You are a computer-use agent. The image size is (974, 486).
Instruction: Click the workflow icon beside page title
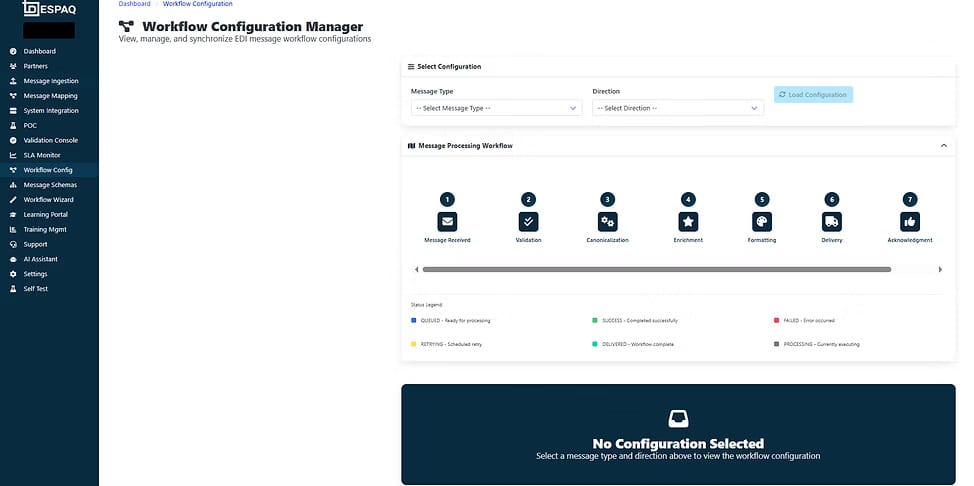pos(126,26)
